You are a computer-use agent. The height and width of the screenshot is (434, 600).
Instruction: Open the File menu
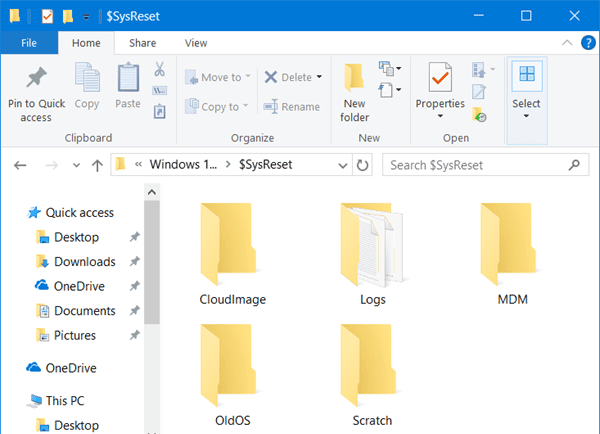click(28, 43)
